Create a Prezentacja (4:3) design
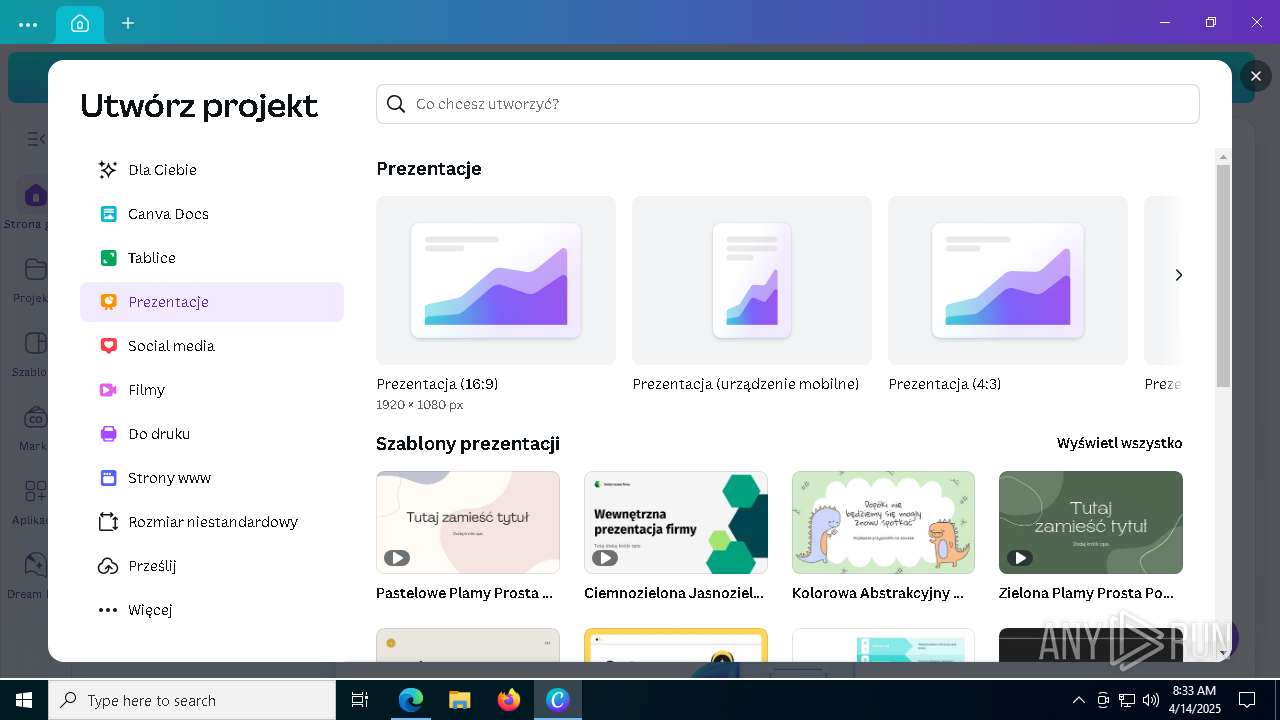Viewport: 1280px width, 720px height. (x=1008, y=280)
